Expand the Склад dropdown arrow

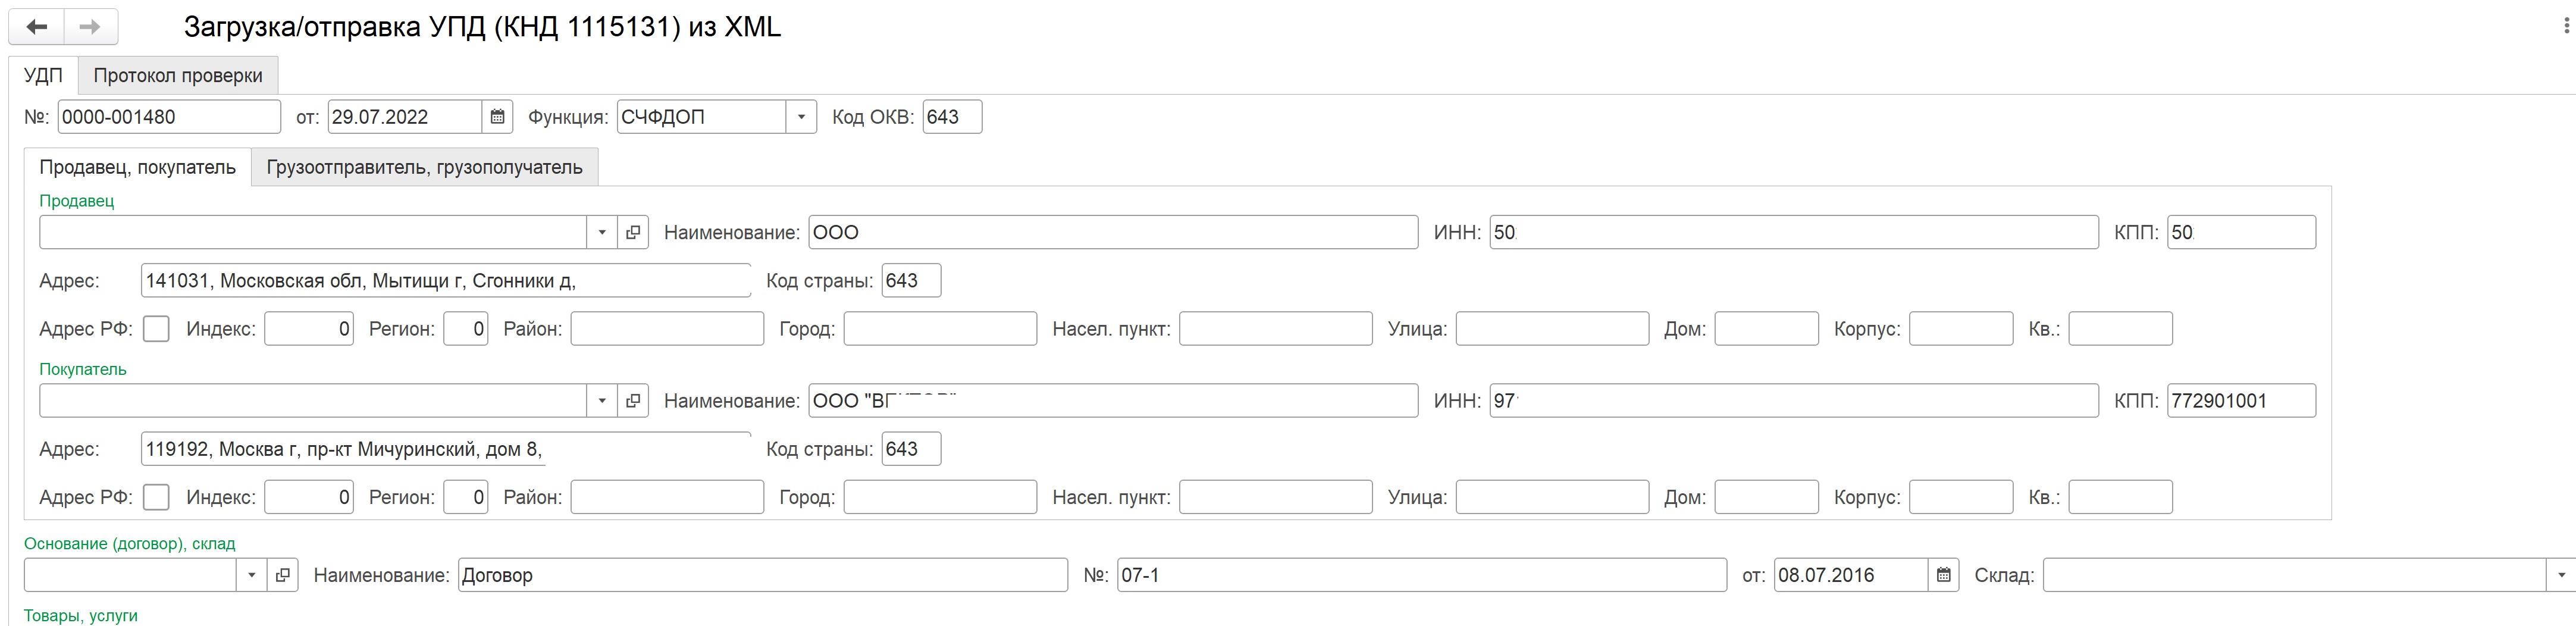pyautogui.click(x=2561, y=575)
